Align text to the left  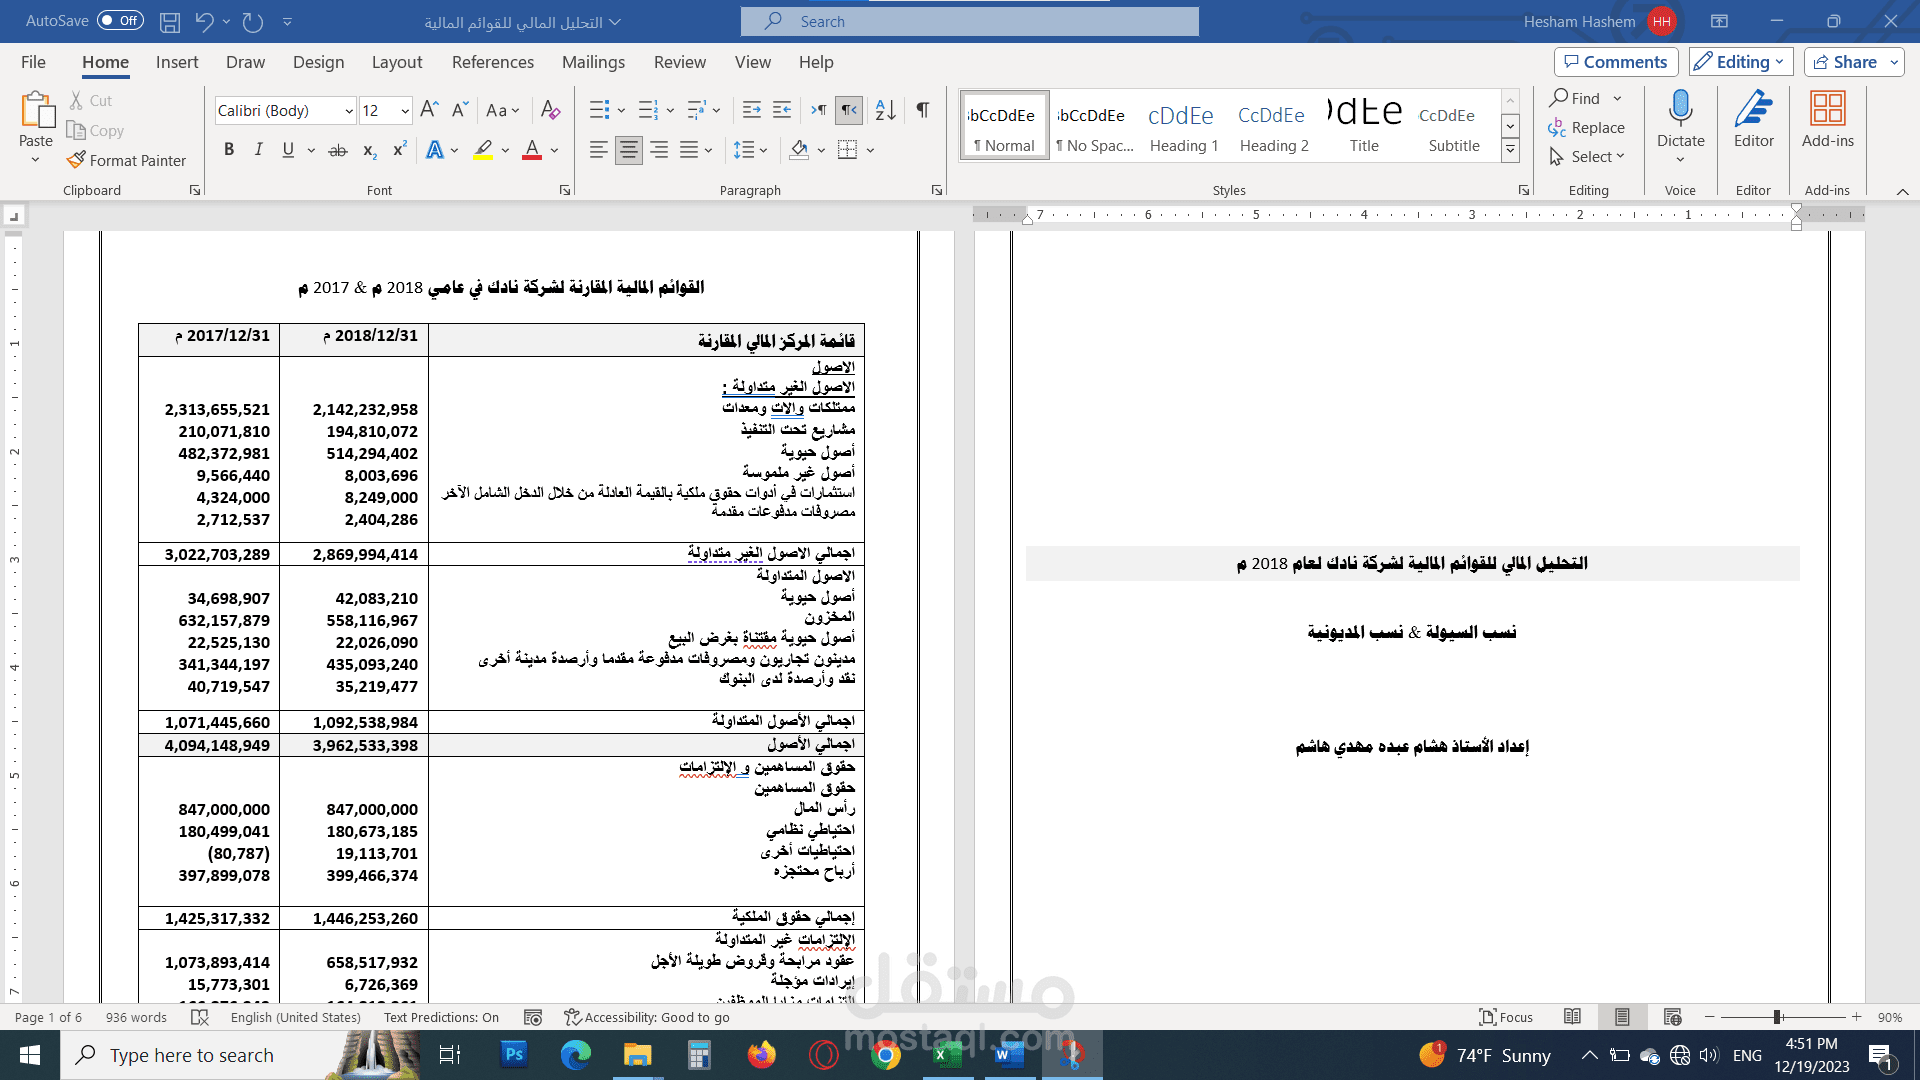coord(598,150)
